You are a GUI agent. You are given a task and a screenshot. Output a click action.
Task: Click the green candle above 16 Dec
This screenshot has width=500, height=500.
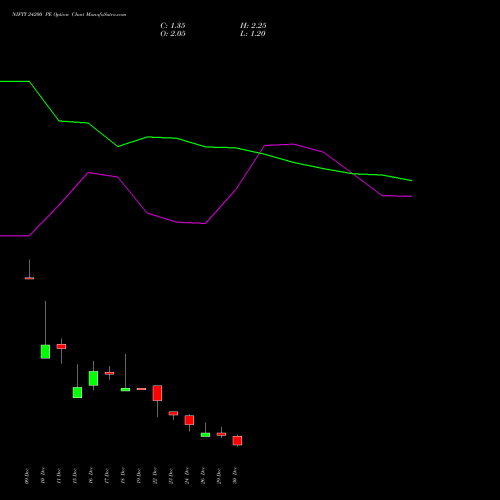pos(93,378)
